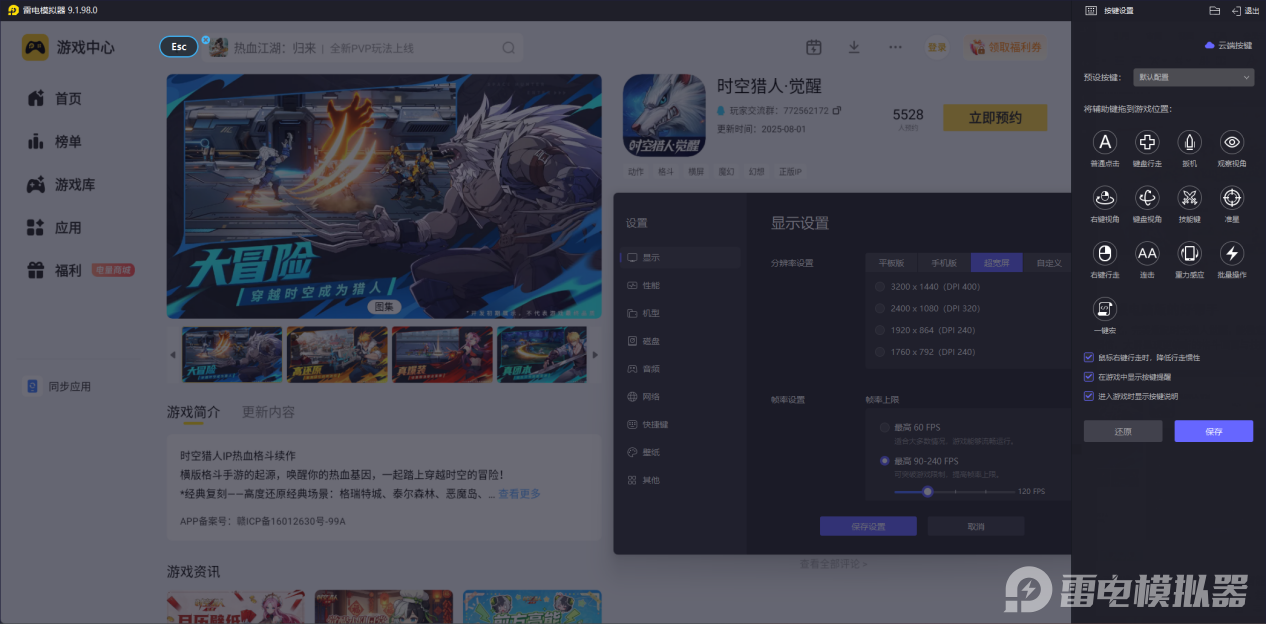Viewport: 1266px width, 624px height.
Task: Select the 技能键 crossed-swords icon
Action: coord(1189,197)
